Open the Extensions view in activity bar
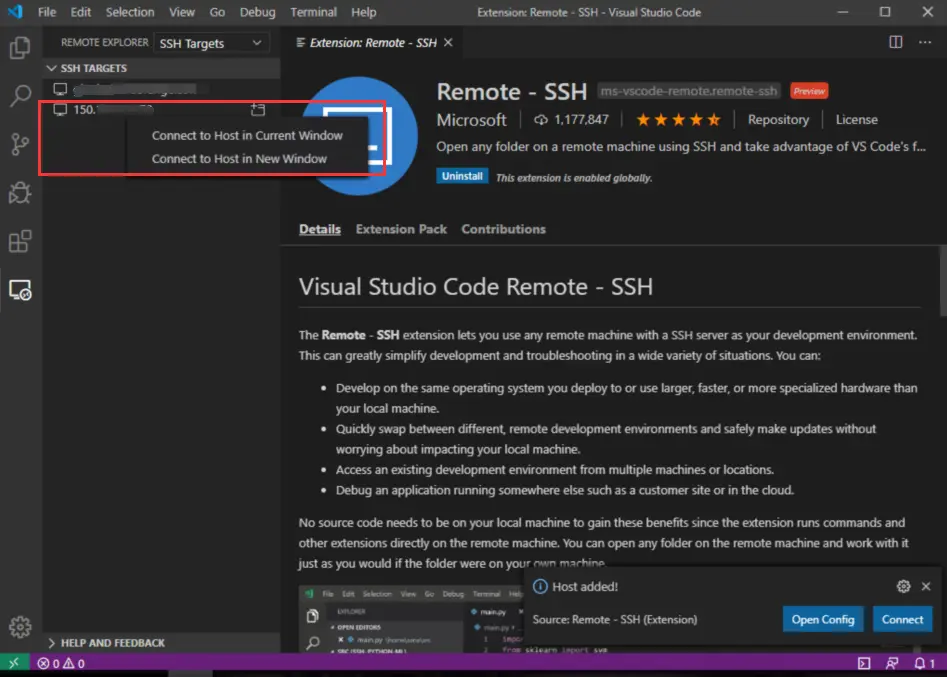The height and width of the screenshot is (677, 947). [x=20, y=241]
